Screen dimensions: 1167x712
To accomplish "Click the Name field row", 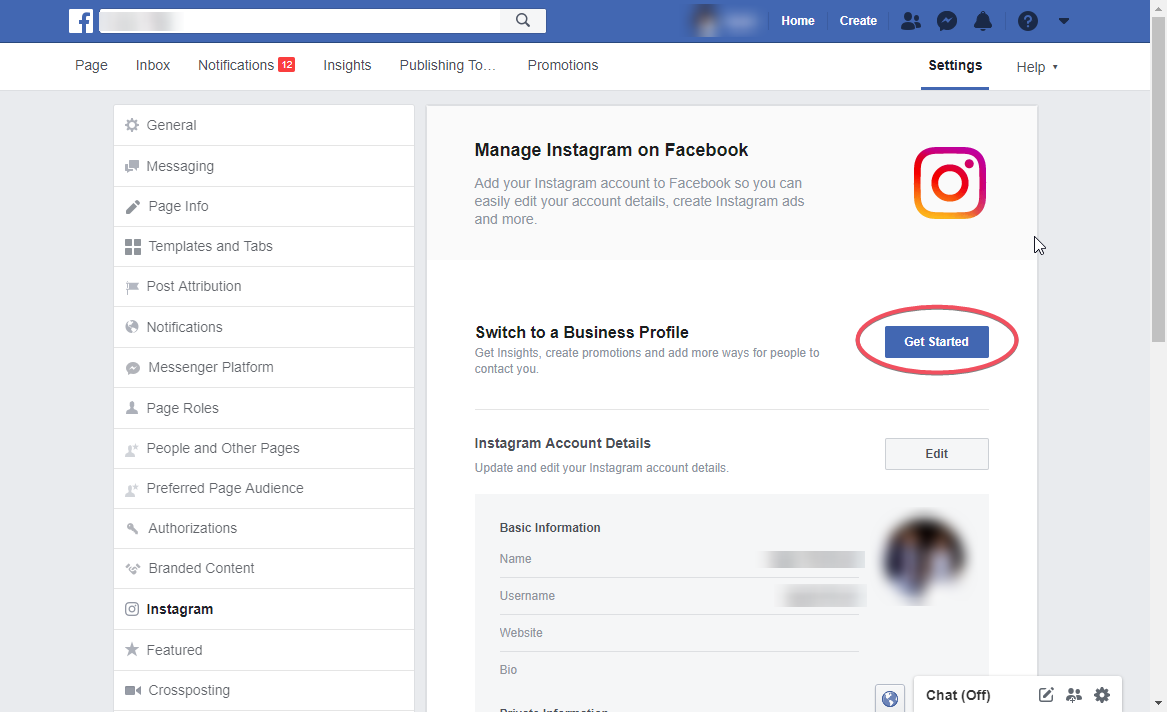I will pyautogui.click(x=679, y=559).
